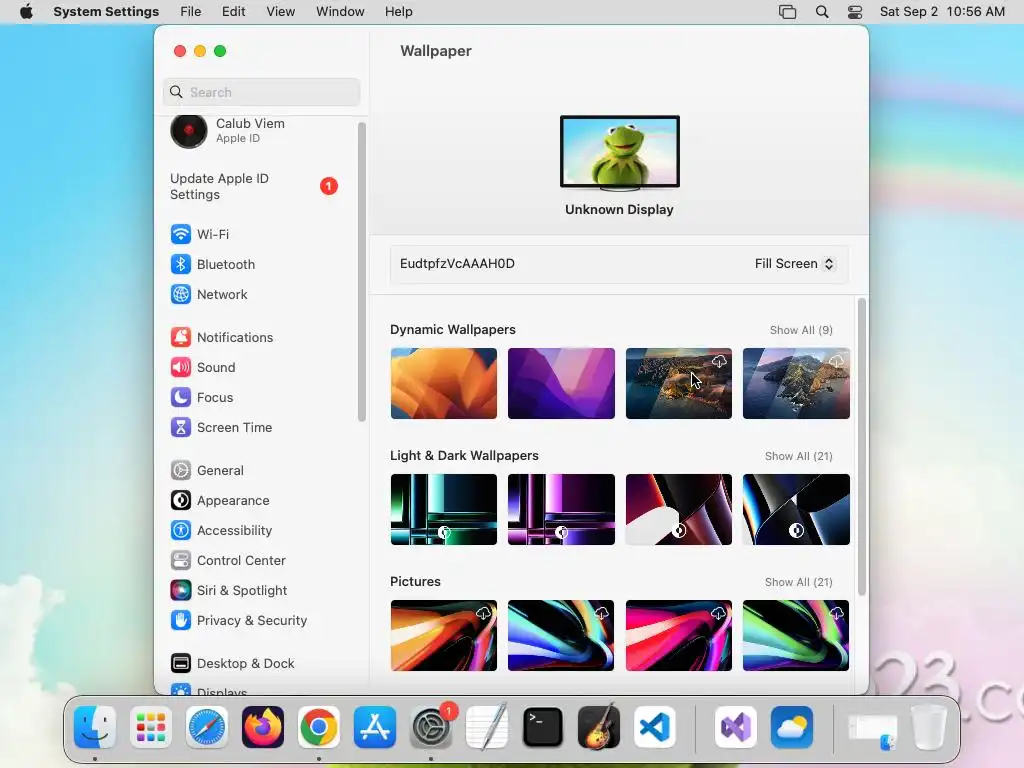The width and height of the screenshot is (1024, 768).
Task: Open the Apple menu
Action: click(26, 12)
